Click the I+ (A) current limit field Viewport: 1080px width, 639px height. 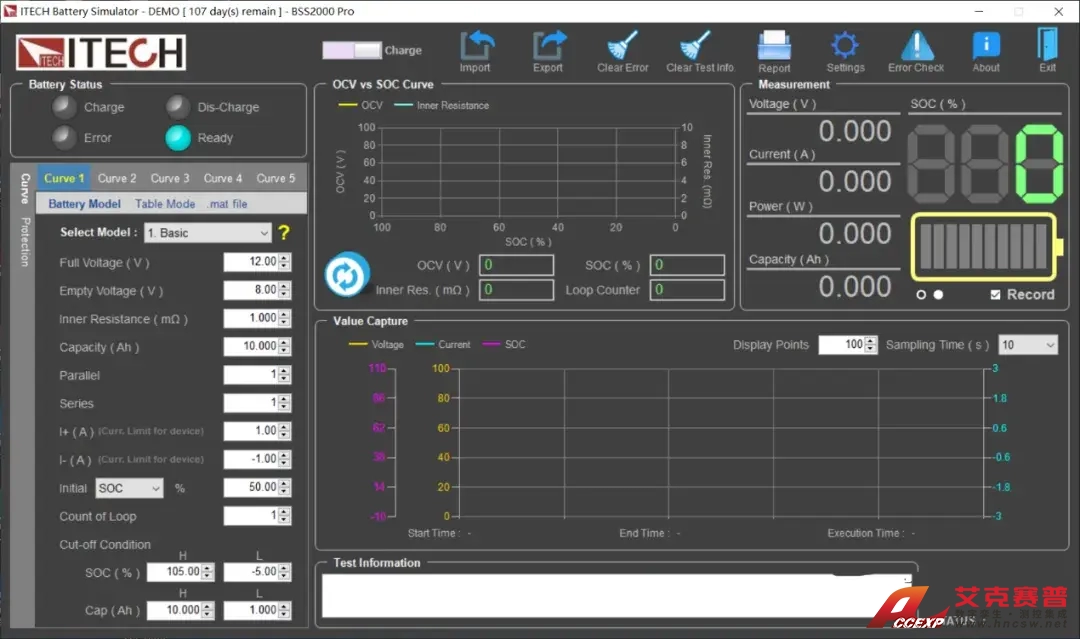257,431
